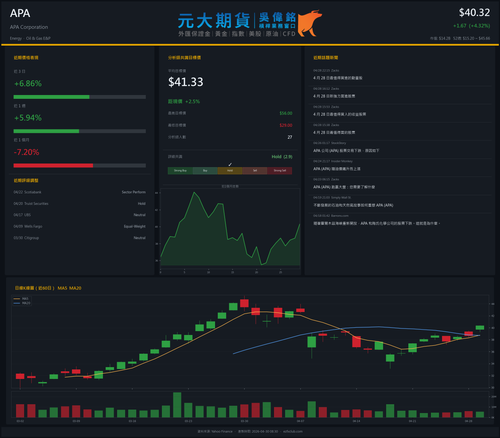Viewport: 500px width, 438px height.
Task: Click the Hold (2.9) consensus rating
Action: (282, 157)
